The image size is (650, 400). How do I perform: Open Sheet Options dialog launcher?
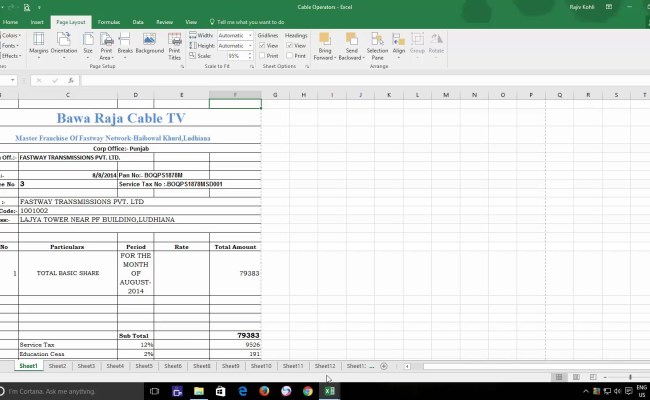[x=307, y=66]
